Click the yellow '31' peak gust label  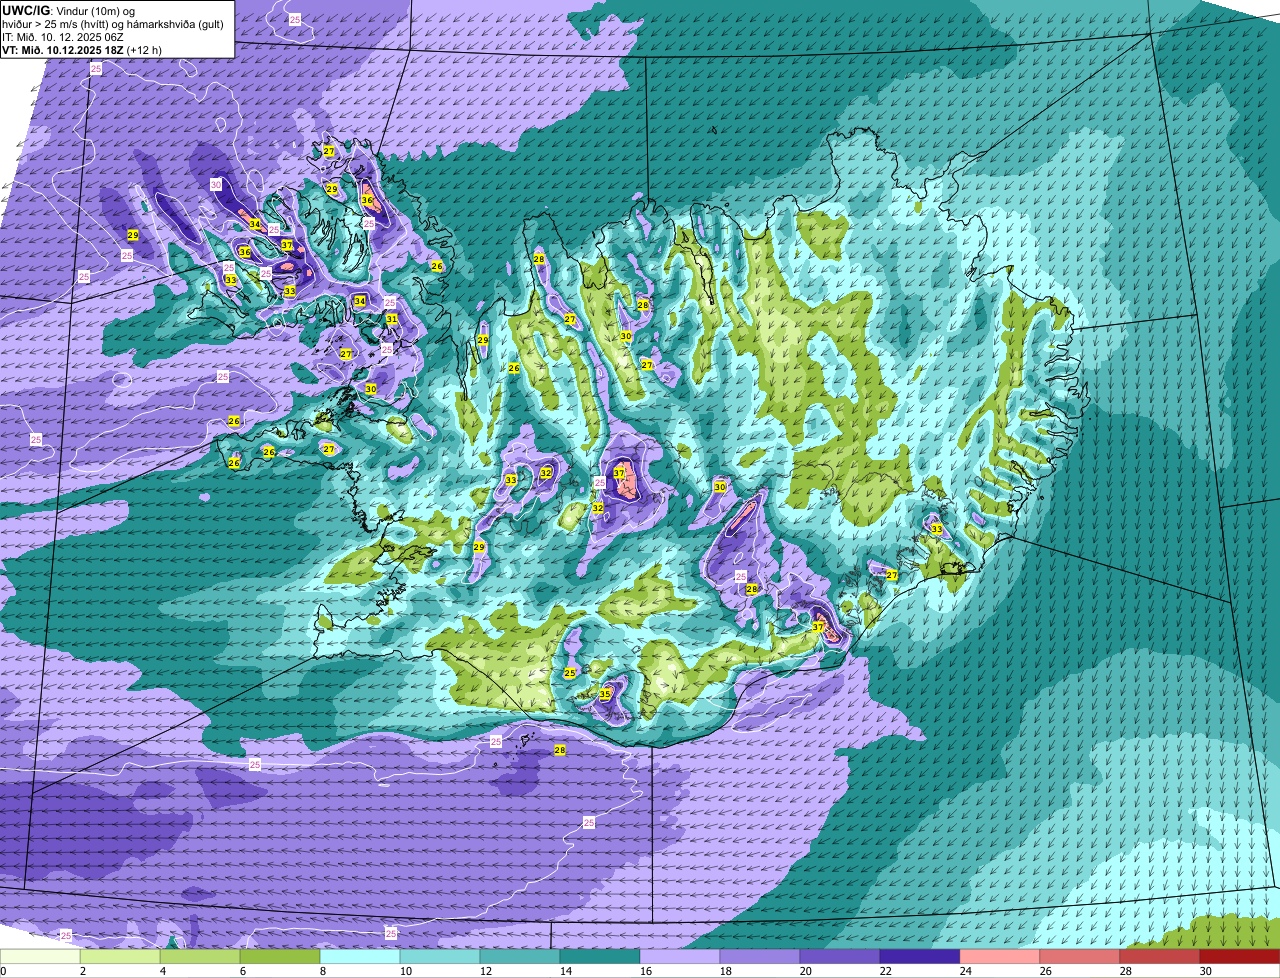[x=392, y=319]
